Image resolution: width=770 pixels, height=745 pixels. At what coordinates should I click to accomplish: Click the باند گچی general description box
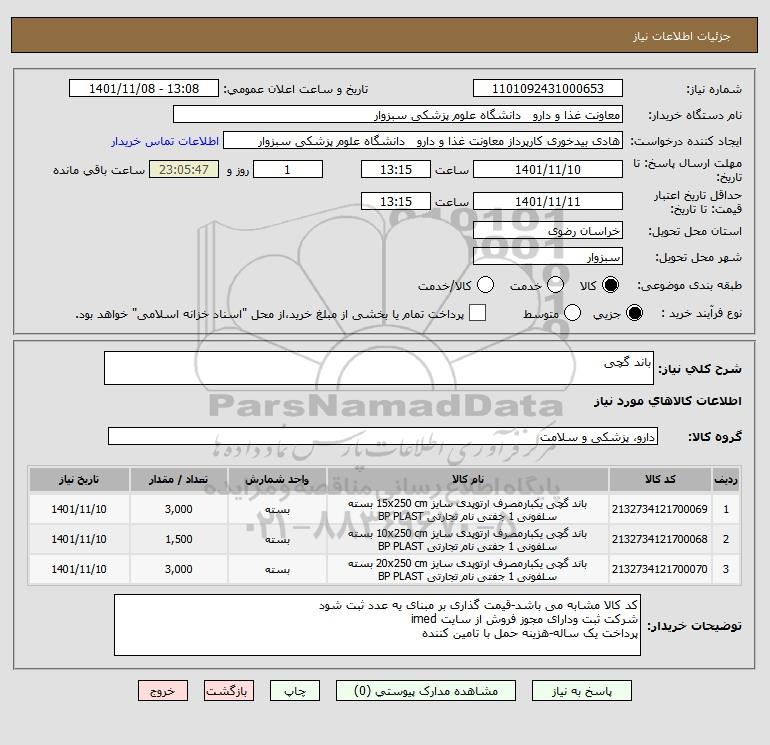[379, 368]
